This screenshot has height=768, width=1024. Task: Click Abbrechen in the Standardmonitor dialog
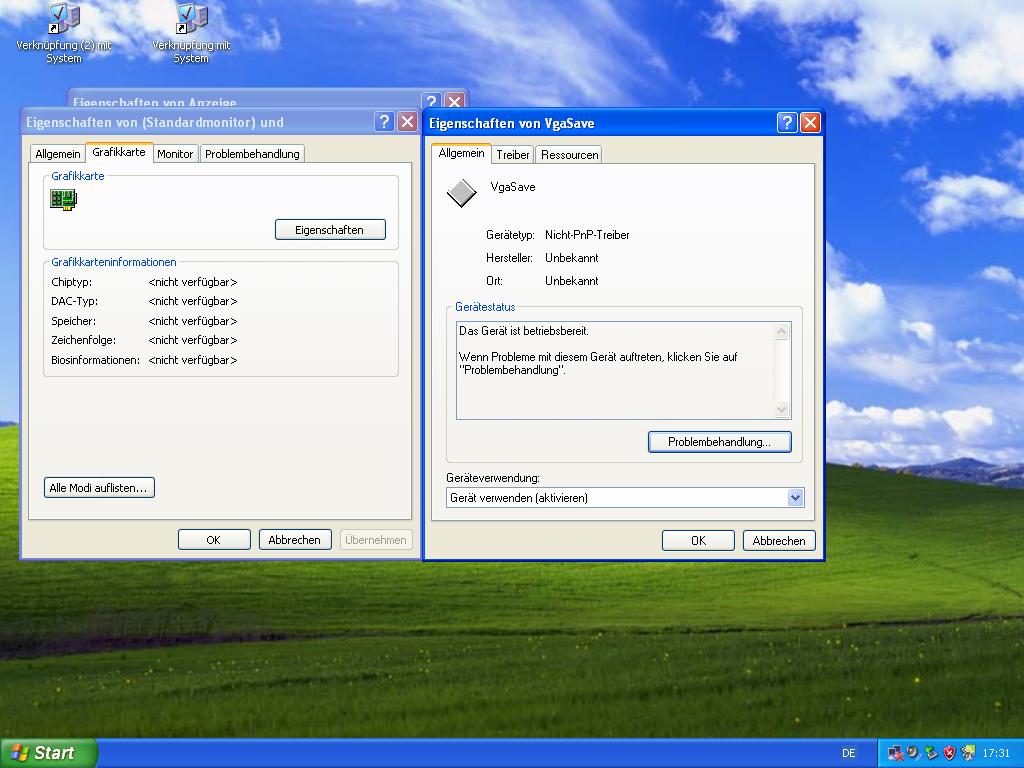[x=295, y=540]
